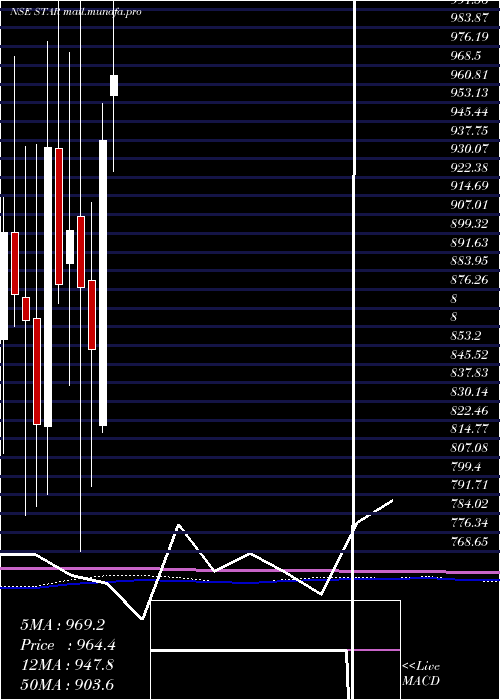Select the 914.69 price value
Image resolution: width=500 pixels, height=700 pixels.
[469, 186]
